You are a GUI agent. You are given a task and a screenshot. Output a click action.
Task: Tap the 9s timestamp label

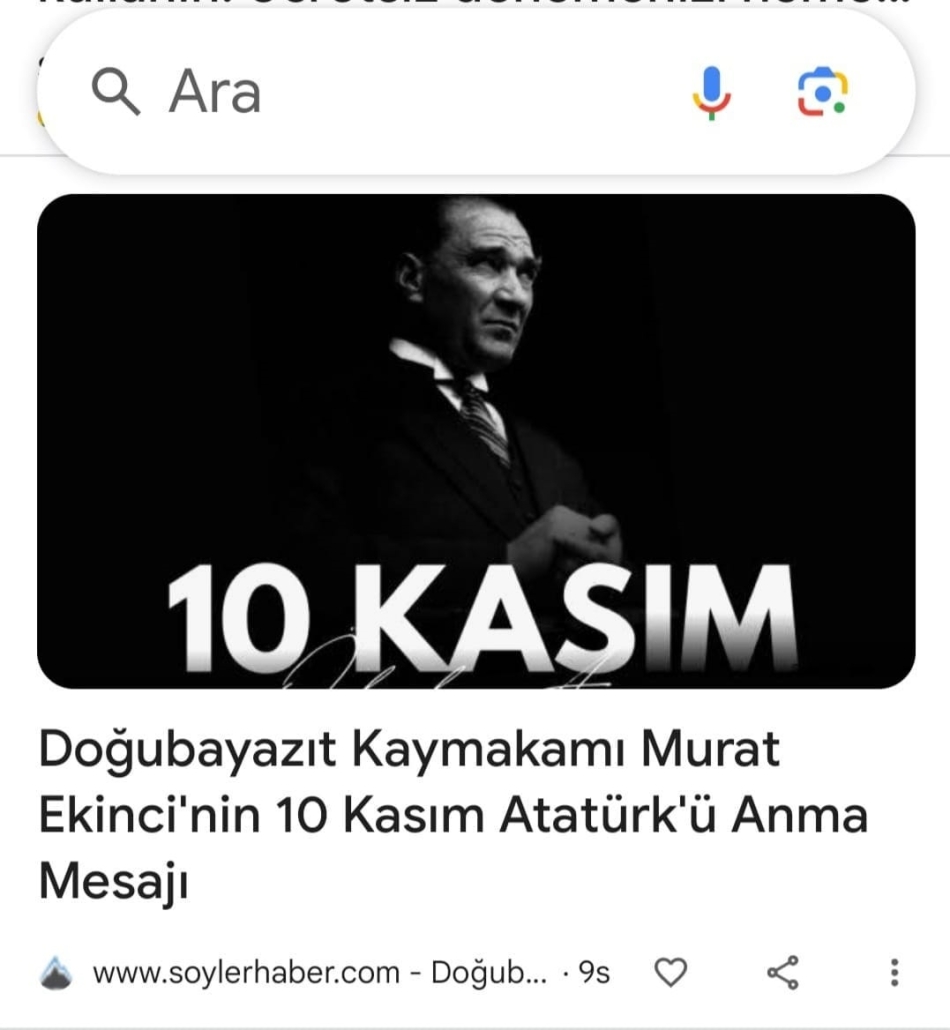(x=594, y=972)
